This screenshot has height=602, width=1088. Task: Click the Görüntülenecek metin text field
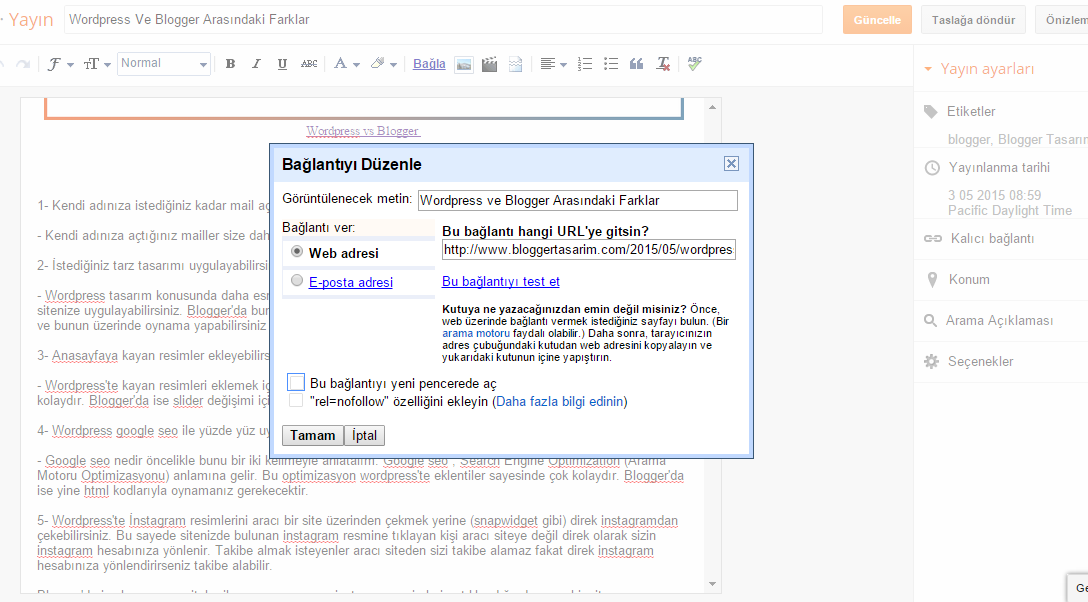click(577, 200)
